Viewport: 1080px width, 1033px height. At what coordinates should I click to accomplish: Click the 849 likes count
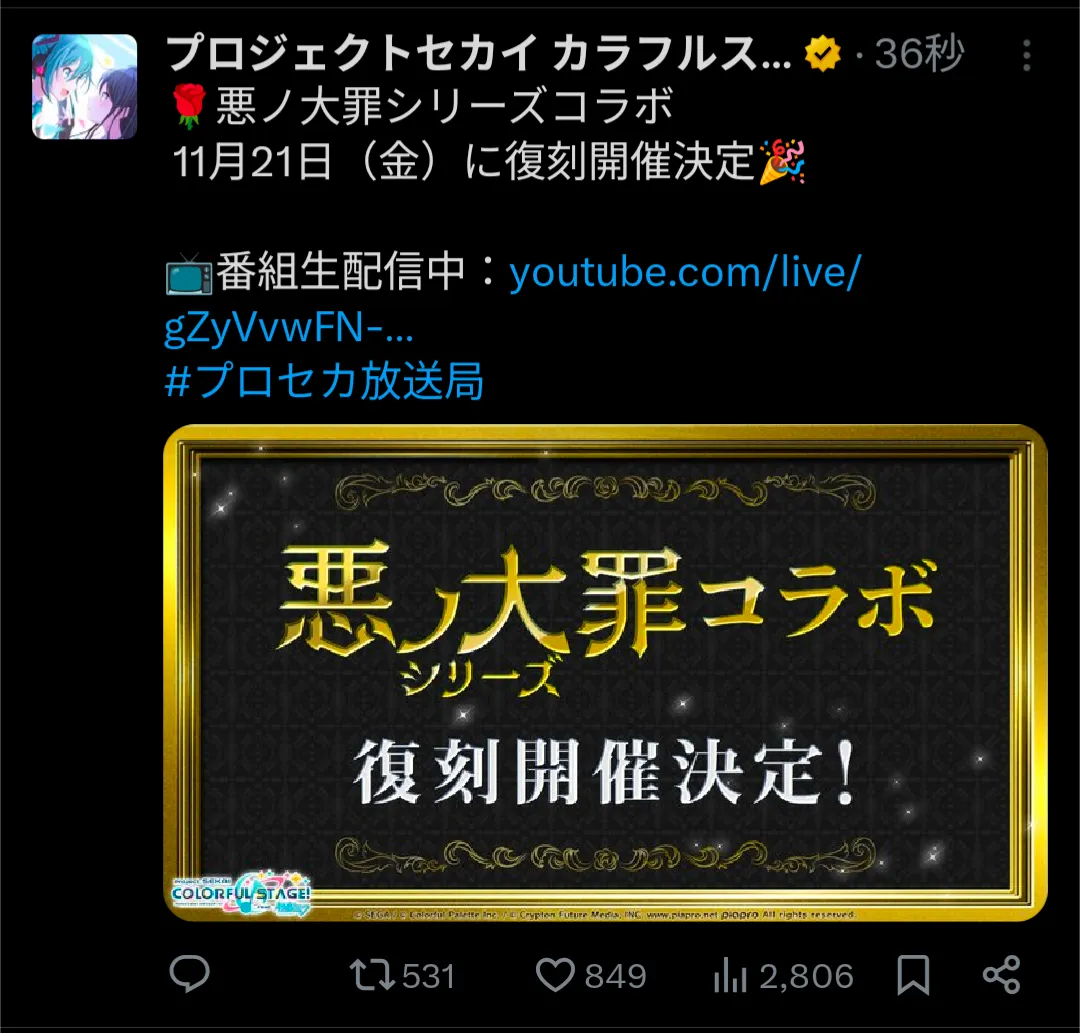tap(616, 976)
